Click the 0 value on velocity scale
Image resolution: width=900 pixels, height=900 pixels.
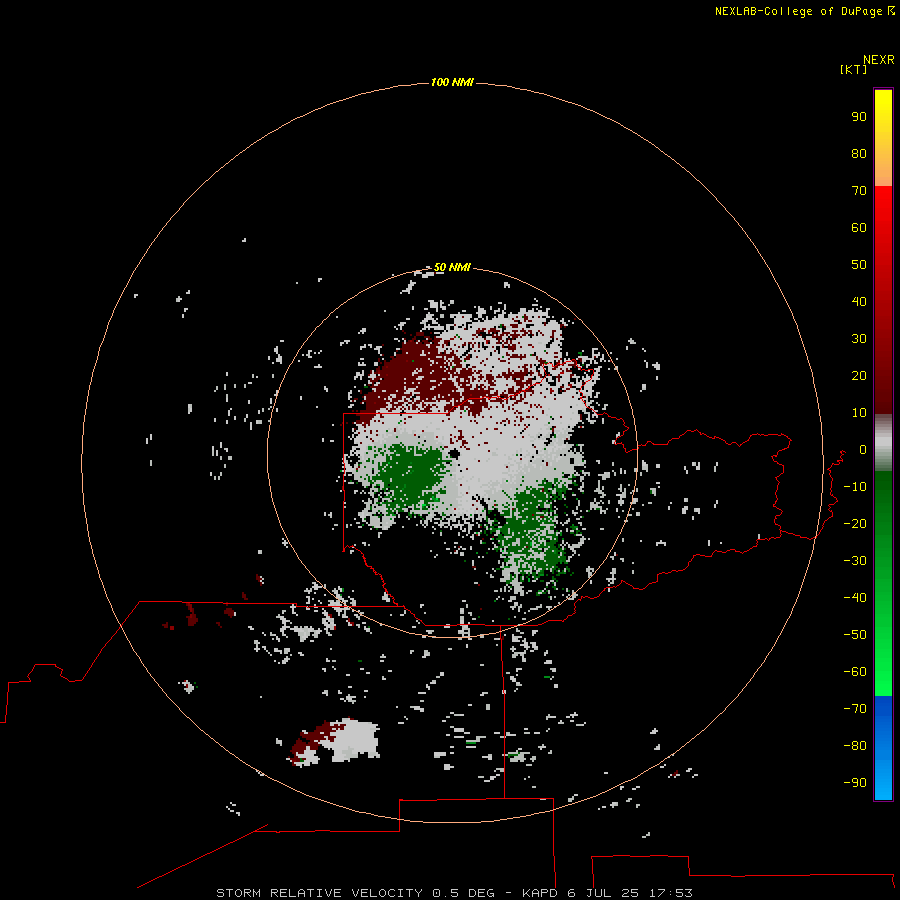pyautogui.click(x=863, y=449)
